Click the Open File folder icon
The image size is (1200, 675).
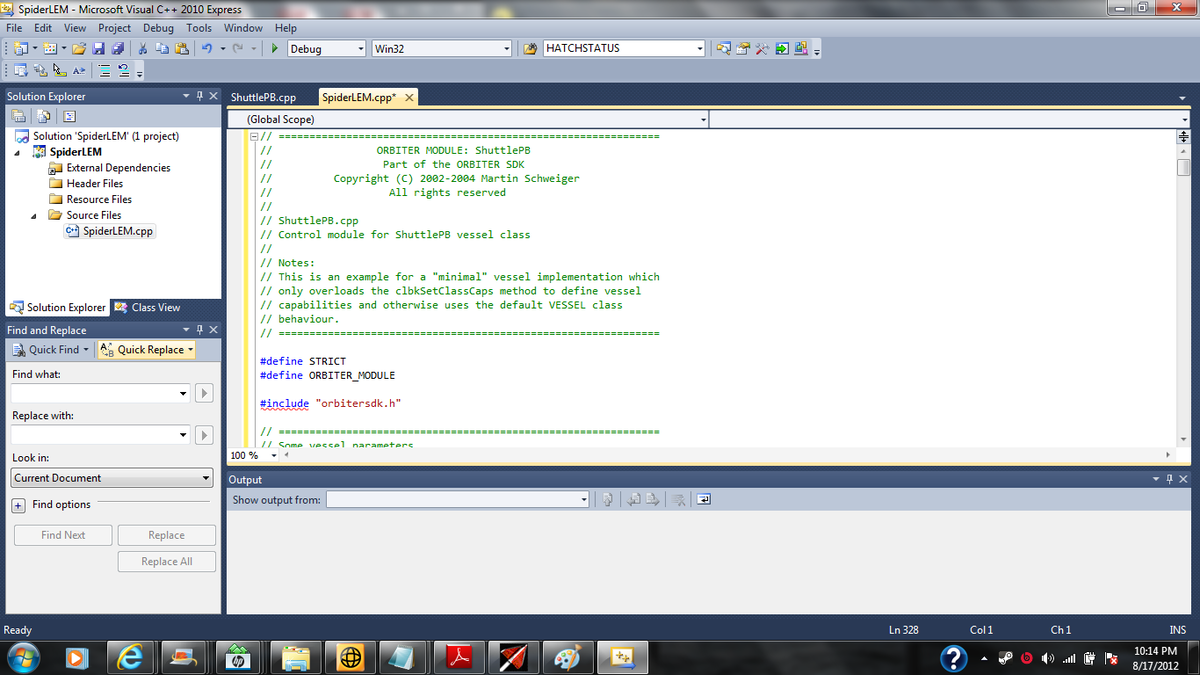(x=79, y=48)
